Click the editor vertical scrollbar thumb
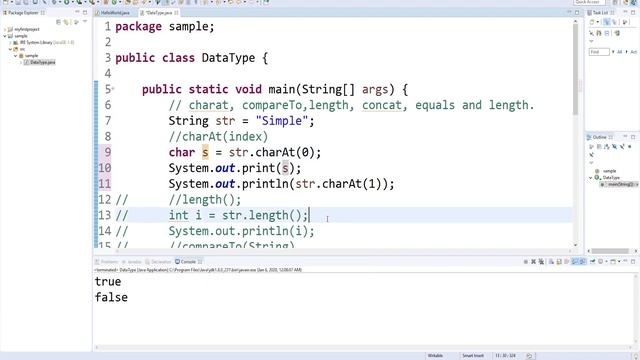 pyautogui.click(x=576, y=68)
